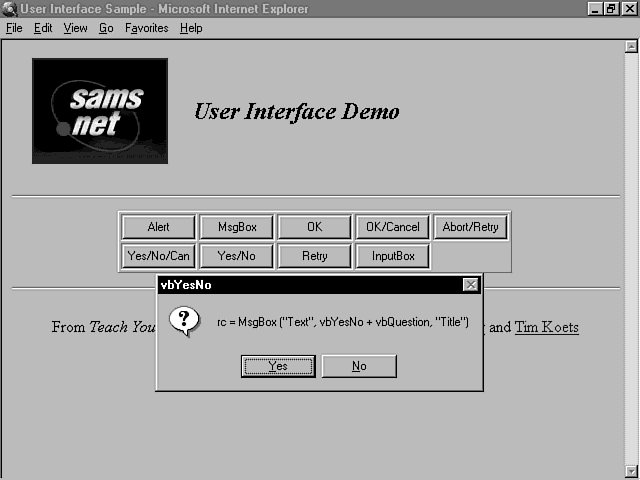
Task: Open the File menu
Action: tap(14, 28)
